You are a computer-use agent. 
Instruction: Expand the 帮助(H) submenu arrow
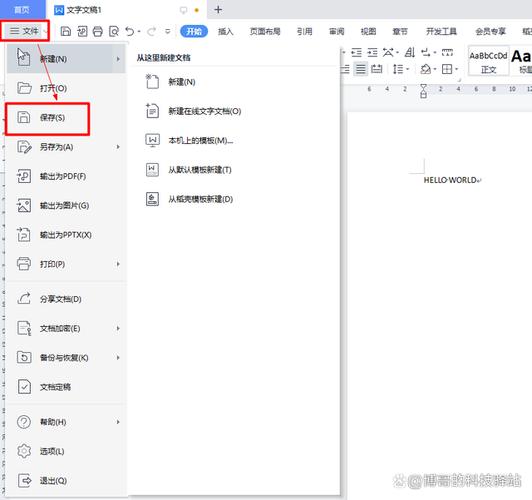click(x=118, y=422)
